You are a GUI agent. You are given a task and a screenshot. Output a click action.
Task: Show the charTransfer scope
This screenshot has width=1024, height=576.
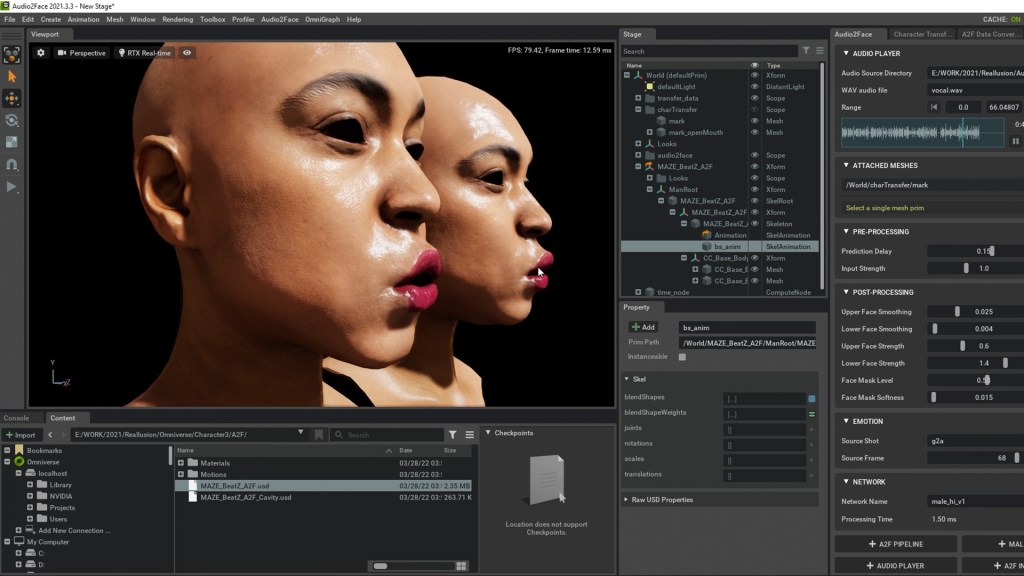coord(755,110)
